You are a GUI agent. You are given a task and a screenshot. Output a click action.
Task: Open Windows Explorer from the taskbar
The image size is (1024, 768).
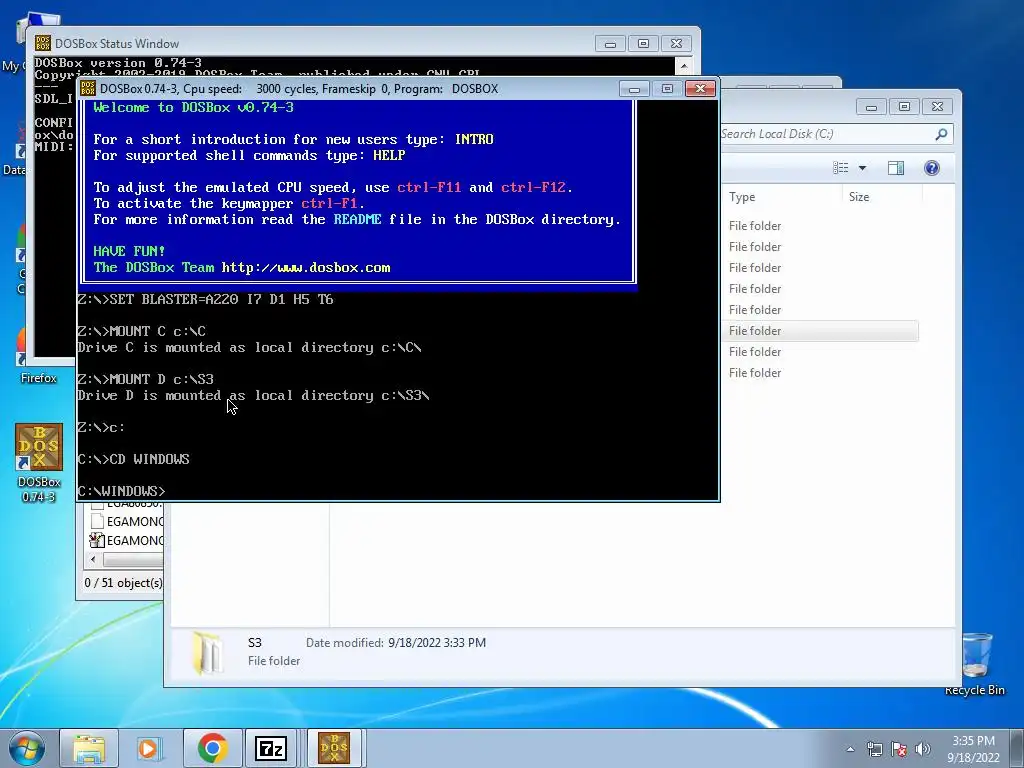pos(89,748)
